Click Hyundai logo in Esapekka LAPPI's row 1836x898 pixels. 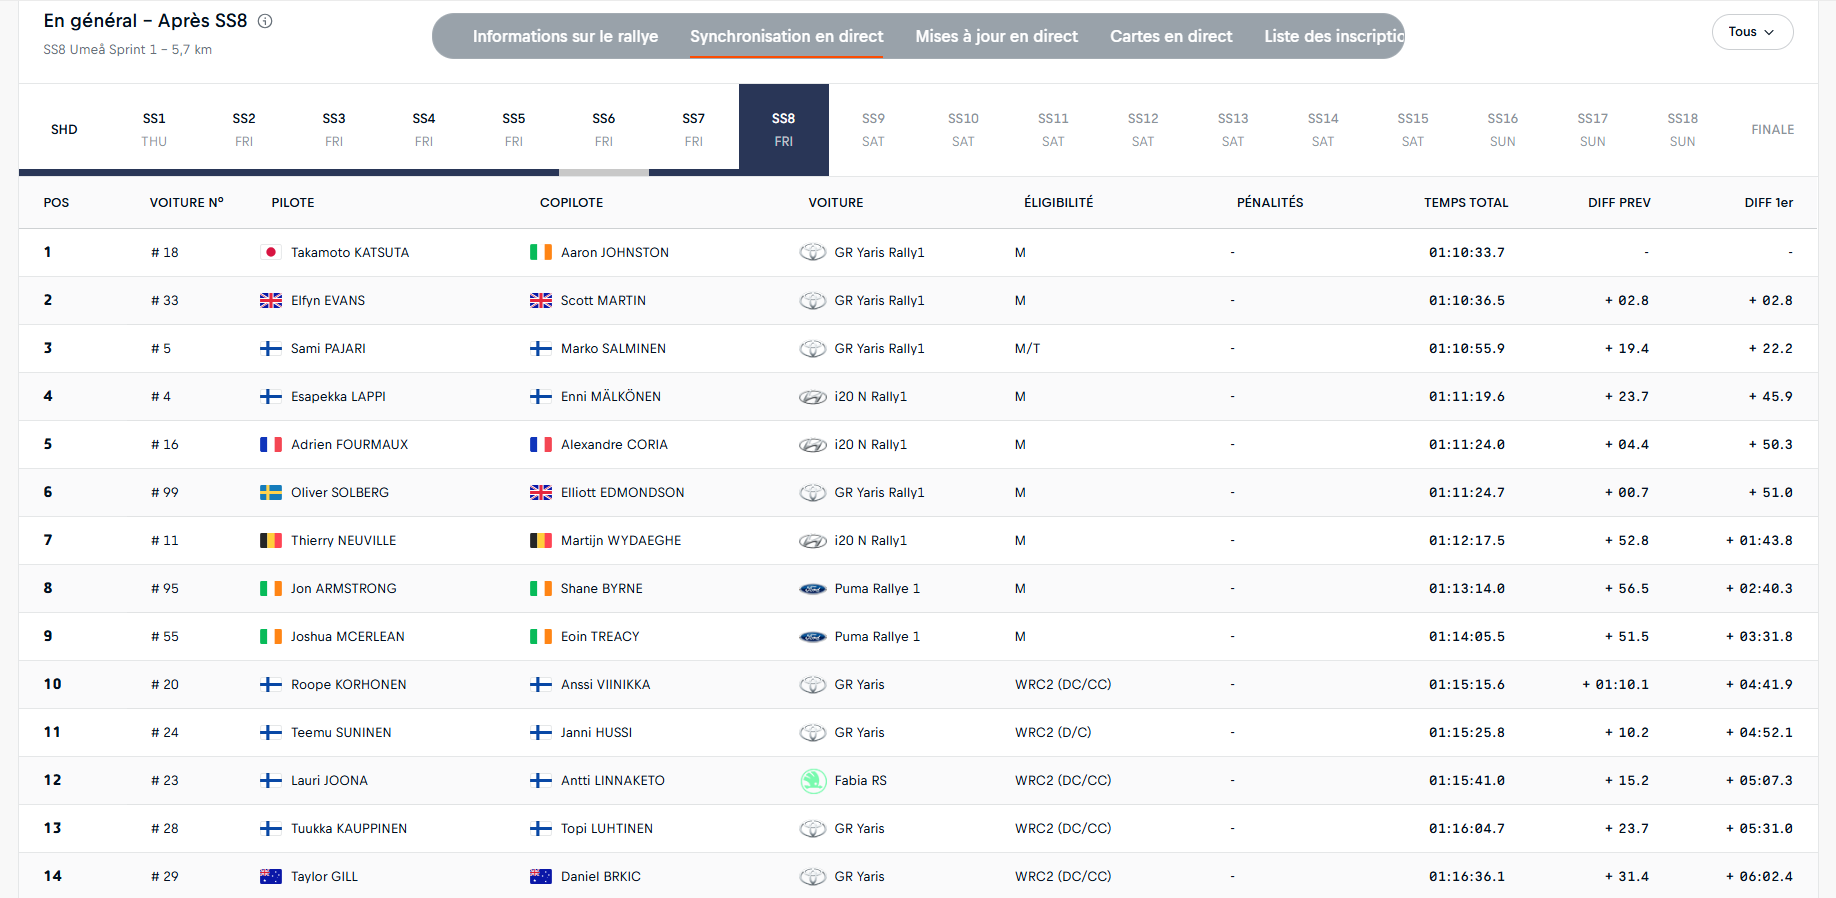813,397
